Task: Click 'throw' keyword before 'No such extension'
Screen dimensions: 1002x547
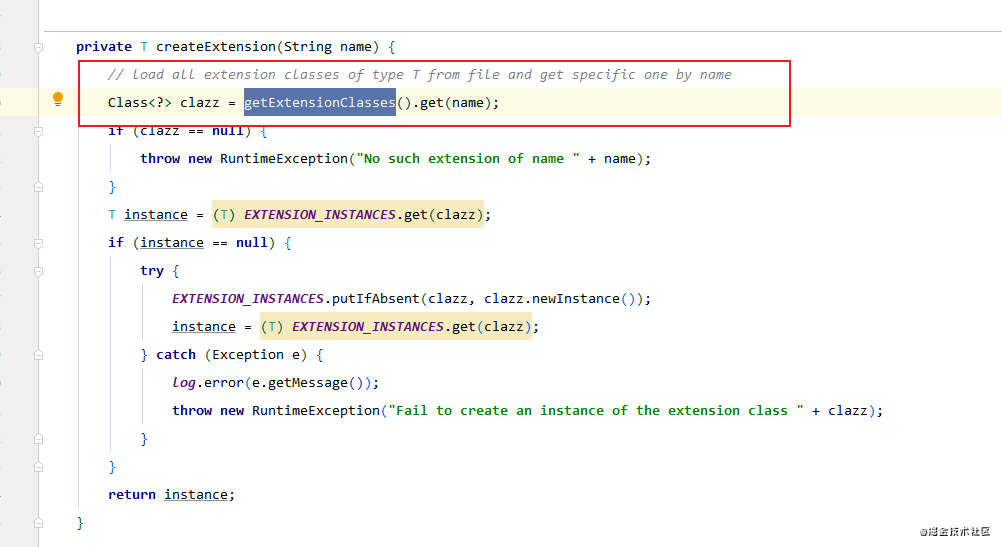Action: [160, 158]
